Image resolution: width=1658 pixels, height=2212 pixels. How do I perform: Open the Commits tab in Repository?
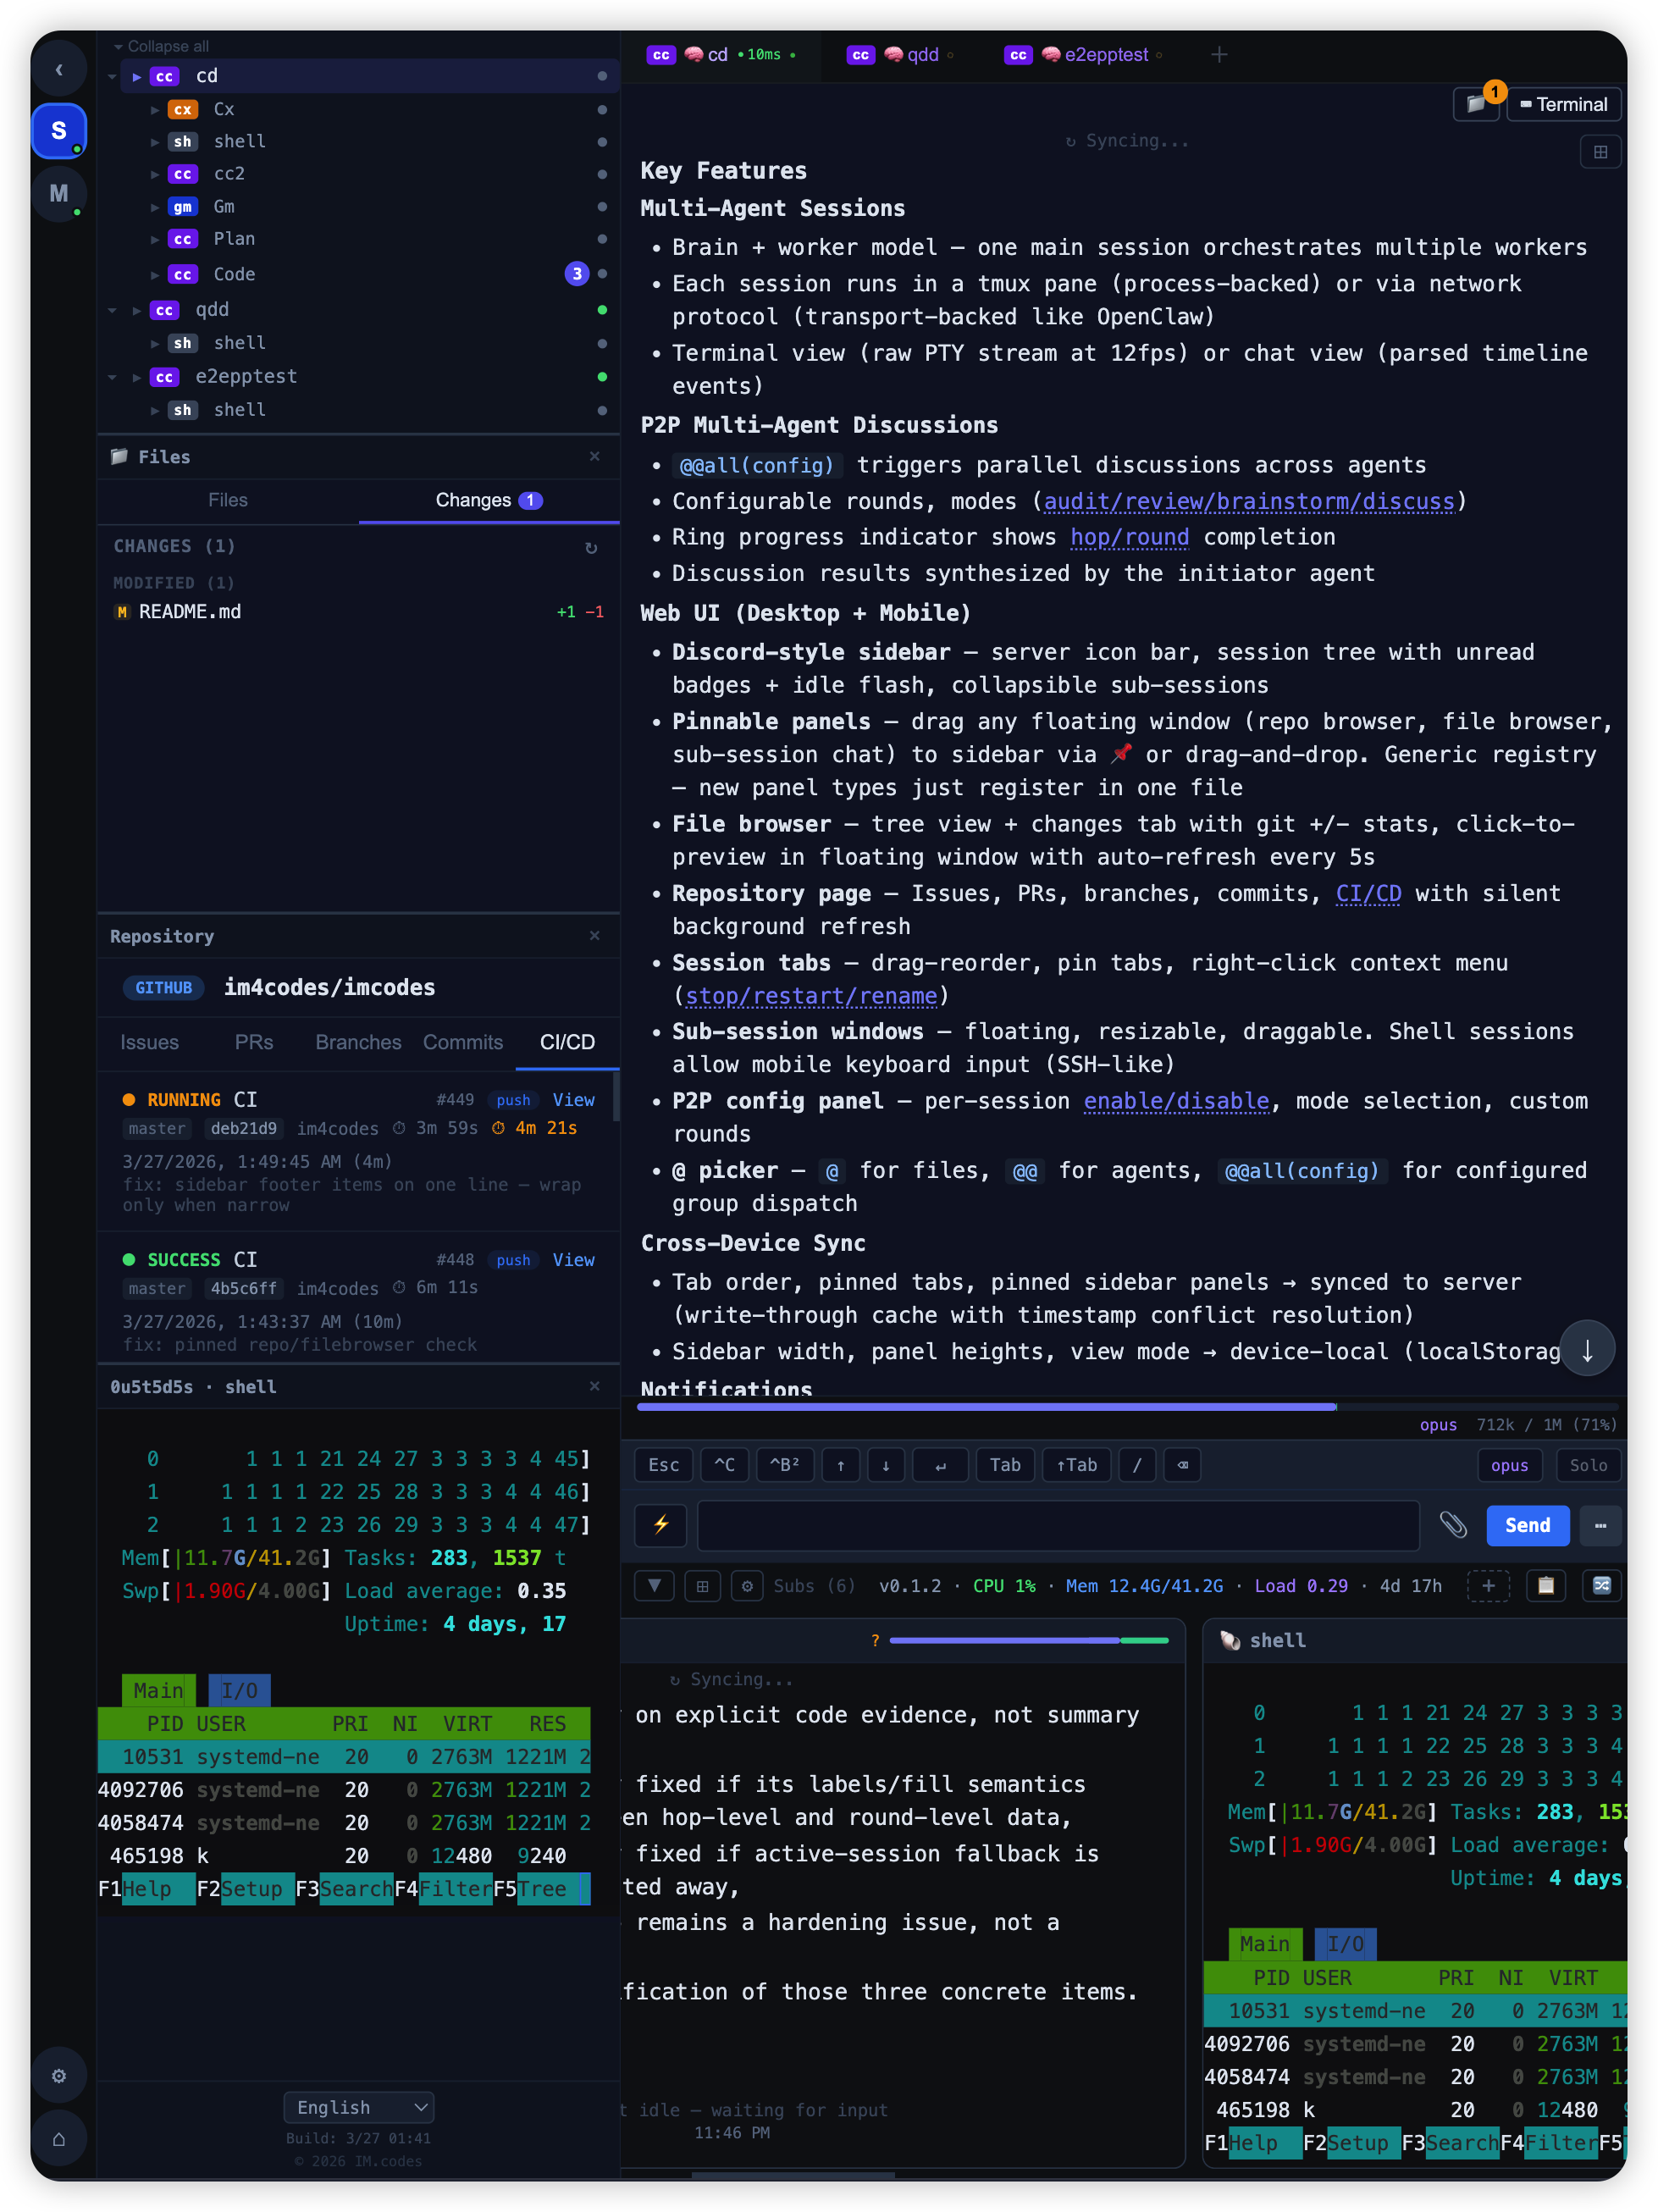462,1042
